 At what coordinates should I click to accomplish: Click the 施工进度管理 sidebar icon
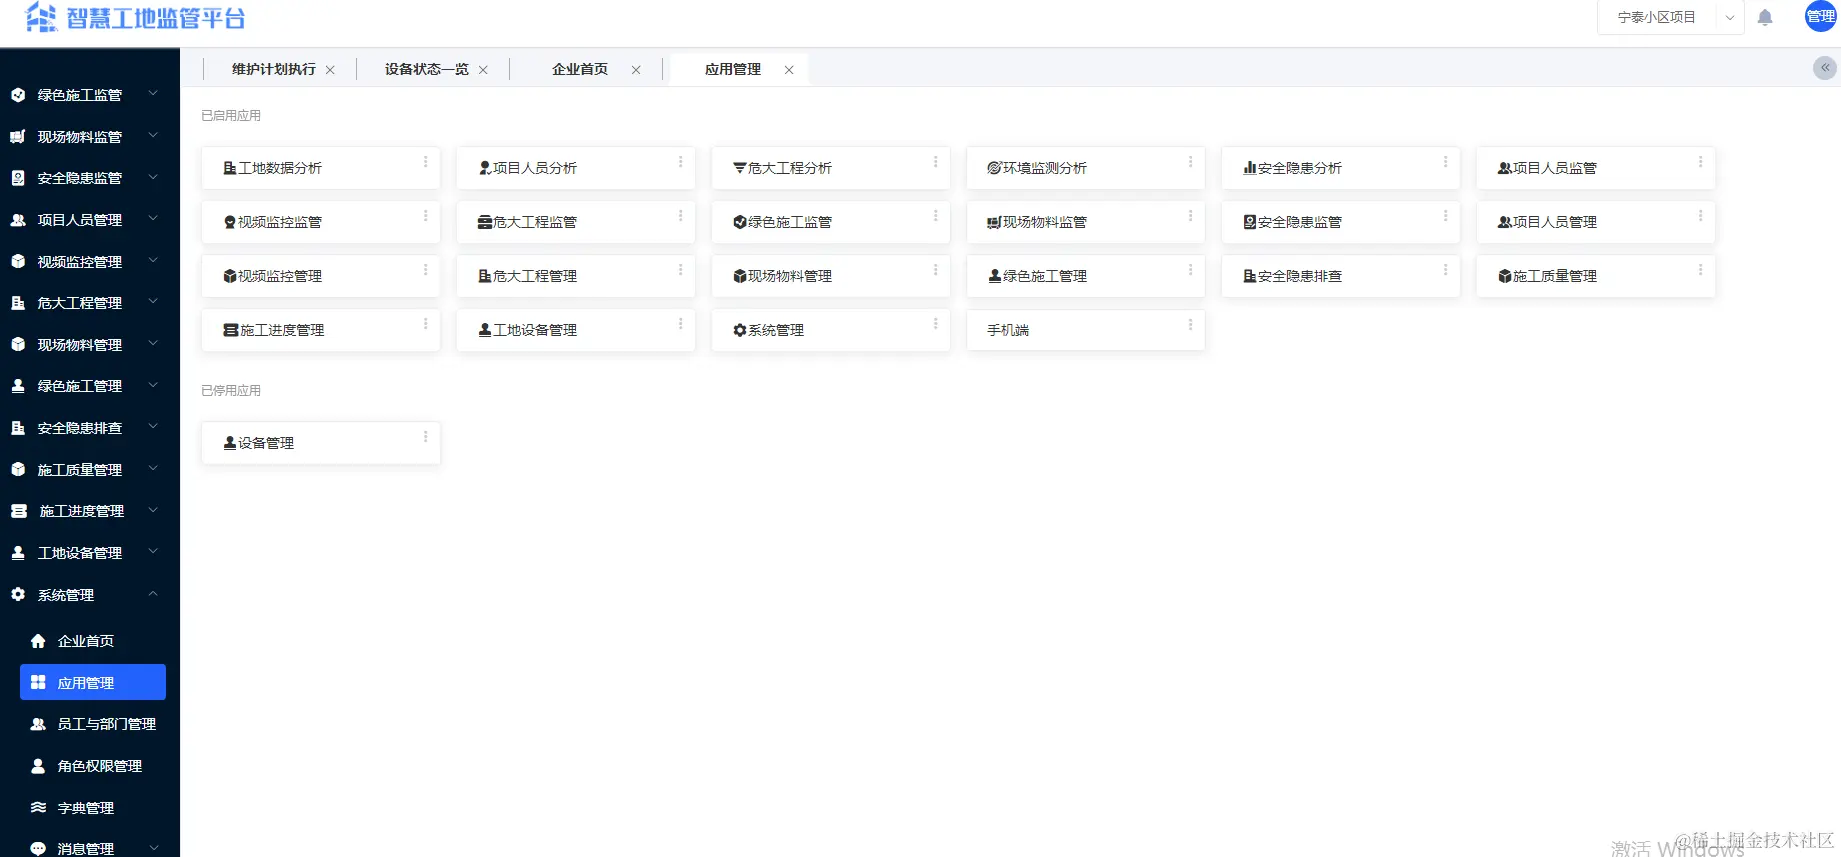point(18,511)
